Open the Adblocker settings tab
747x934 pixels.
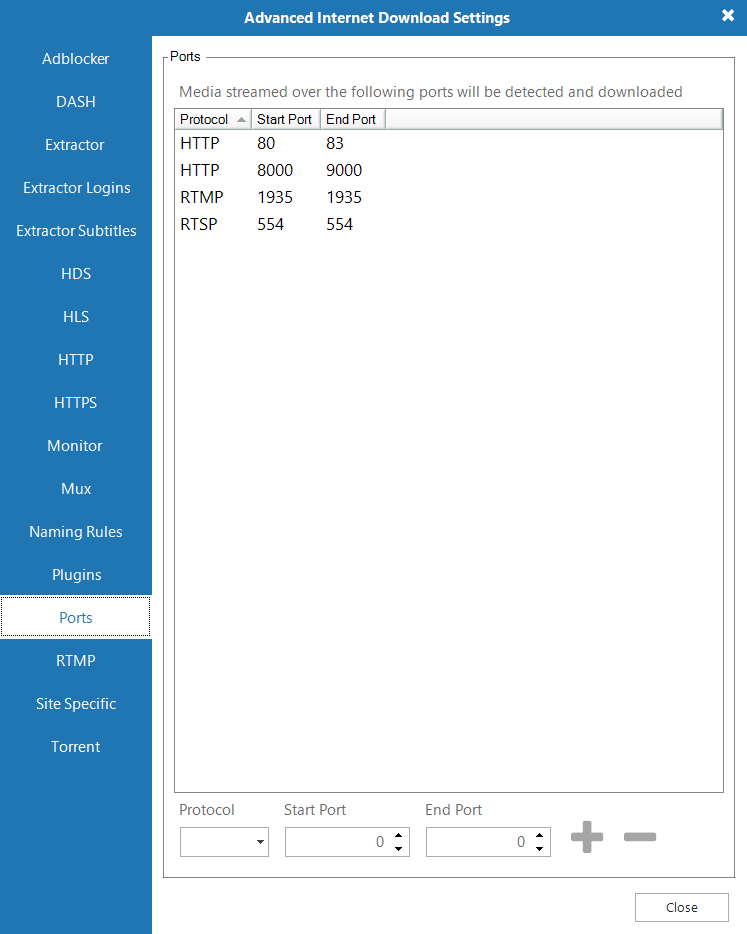pos(76,58)
